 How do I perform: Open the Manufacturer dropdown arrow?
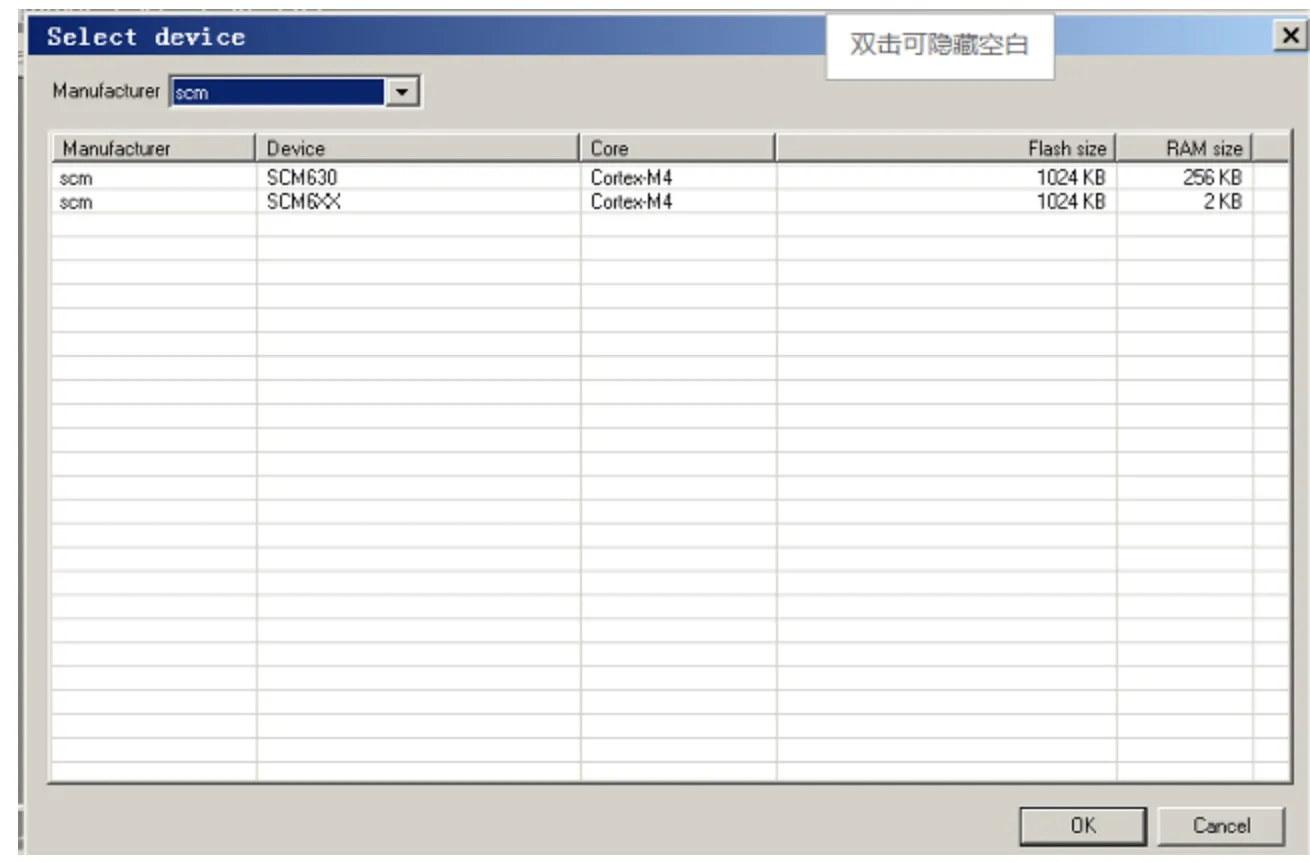402,92
